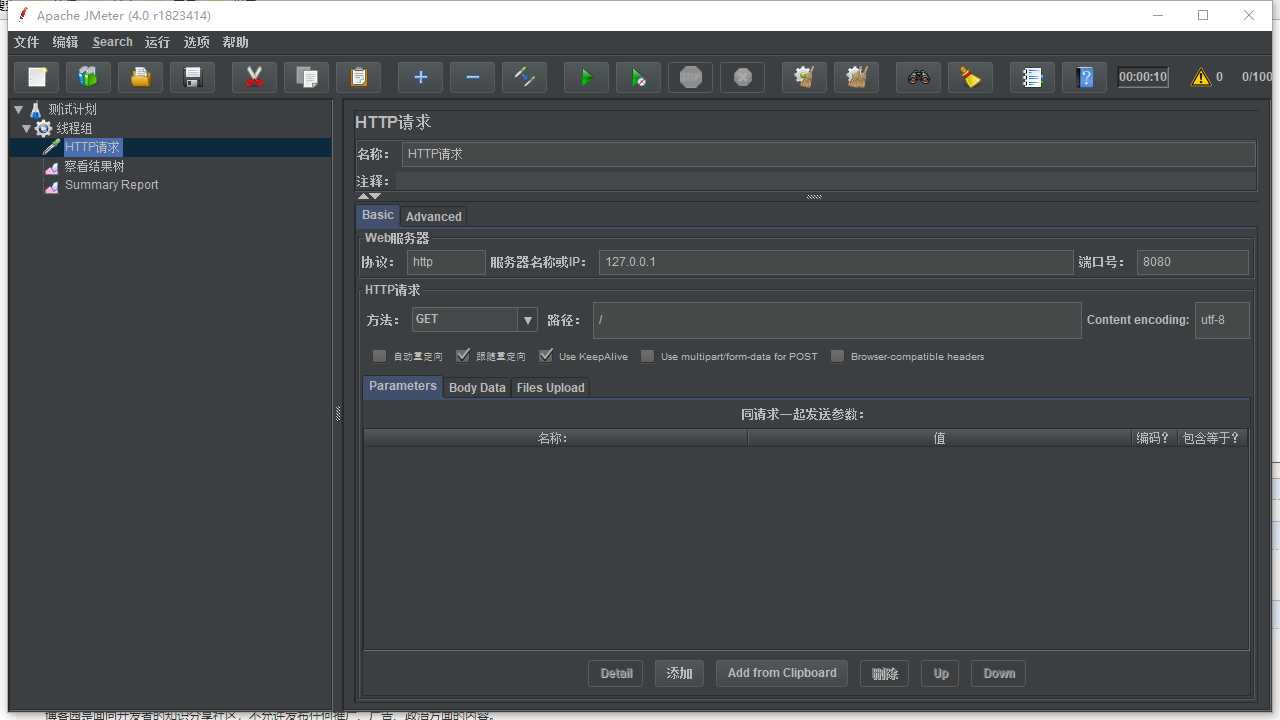Enable Browser-compatible headers checkbox
Viewport: 1280px width, 720px height.
(838, 356)
